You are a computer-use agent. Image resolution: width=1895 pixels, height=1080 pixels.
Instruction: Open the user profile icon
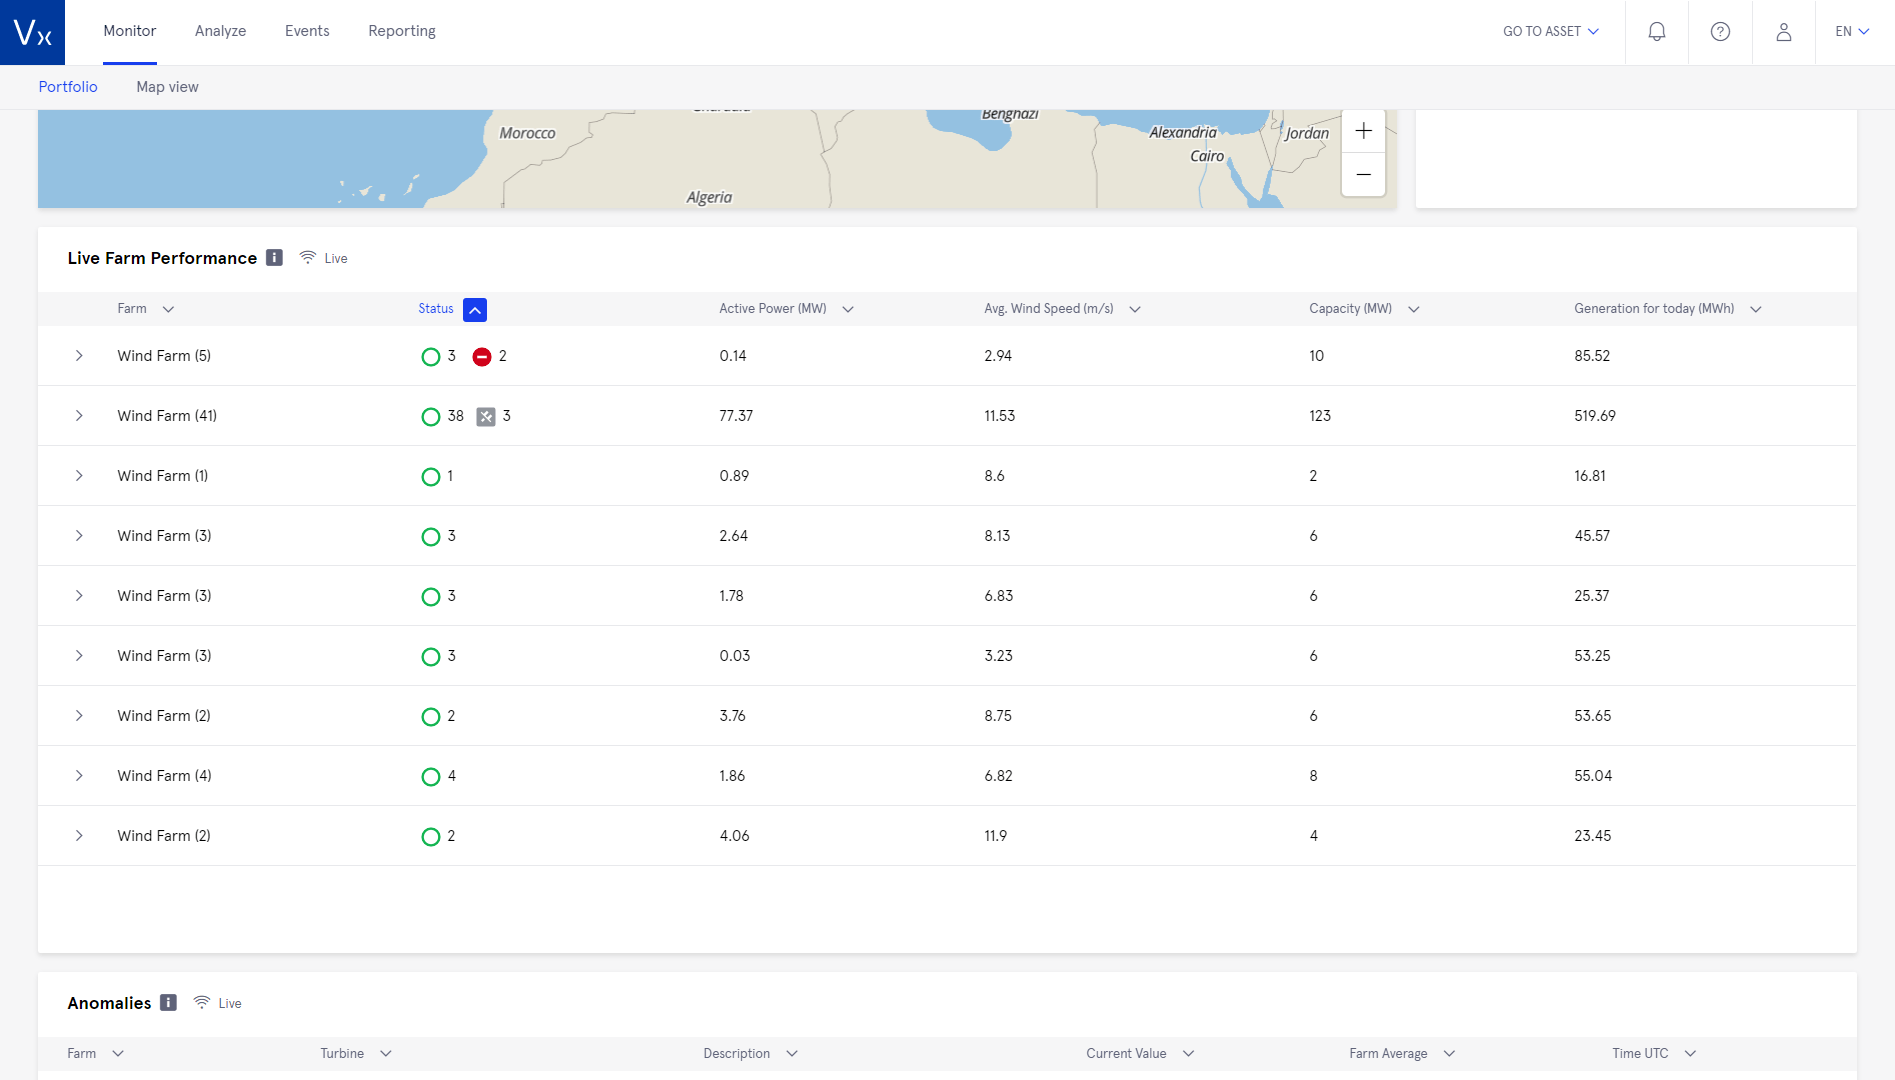(1783, 32)
